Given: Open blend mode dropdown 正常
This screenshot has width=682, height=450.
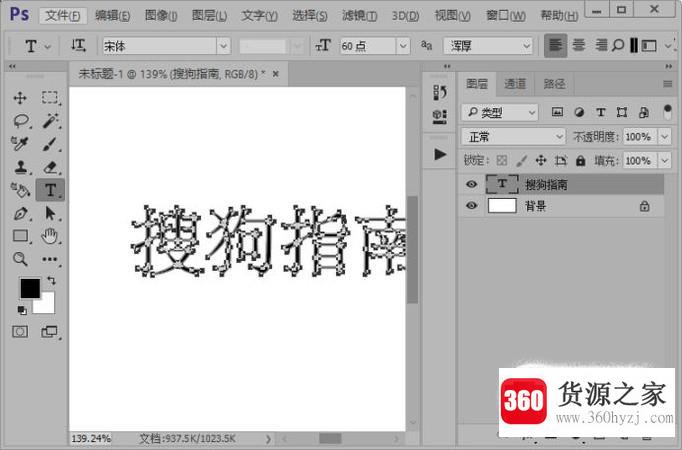Looking at the screenshot, I should coord(513,137).
